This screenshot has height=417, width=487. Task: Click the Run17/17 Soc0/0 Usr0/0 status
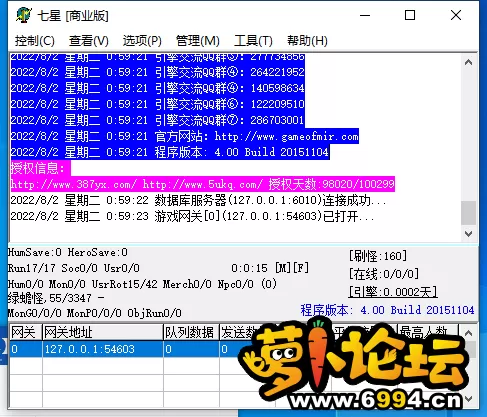pyautogui.click(x=74, y=268)
